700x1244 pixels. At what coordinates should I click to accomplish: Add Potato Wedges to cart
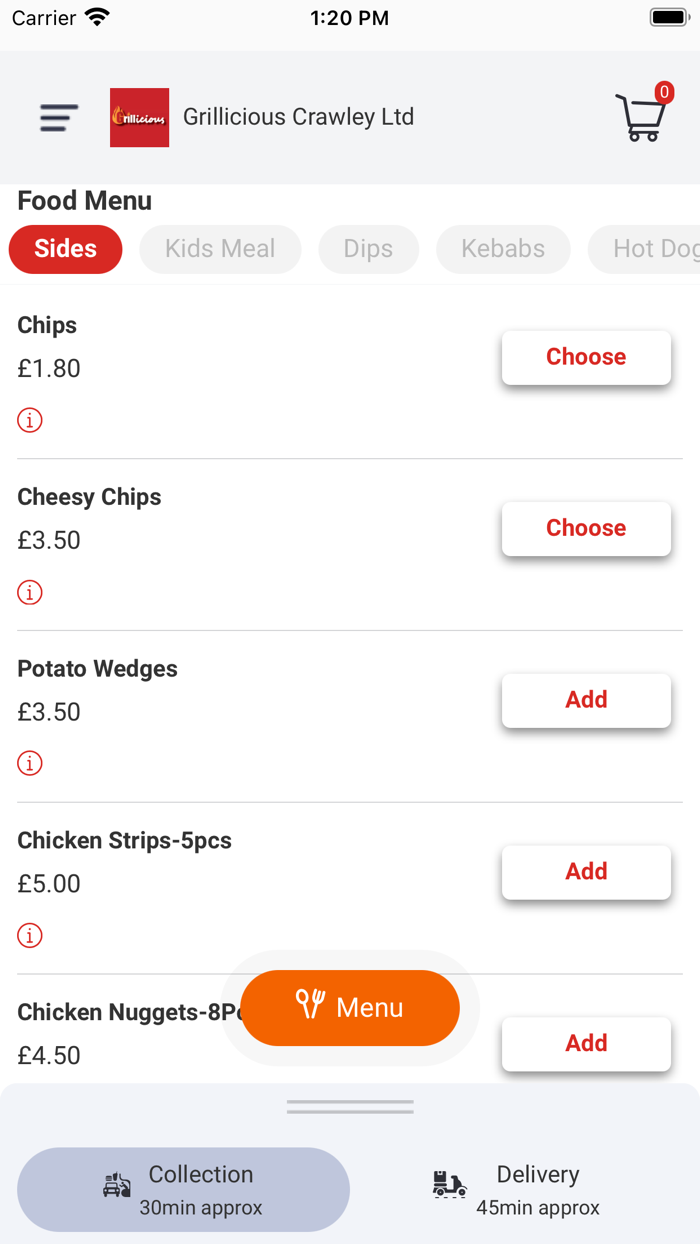[x=586, y=700]
